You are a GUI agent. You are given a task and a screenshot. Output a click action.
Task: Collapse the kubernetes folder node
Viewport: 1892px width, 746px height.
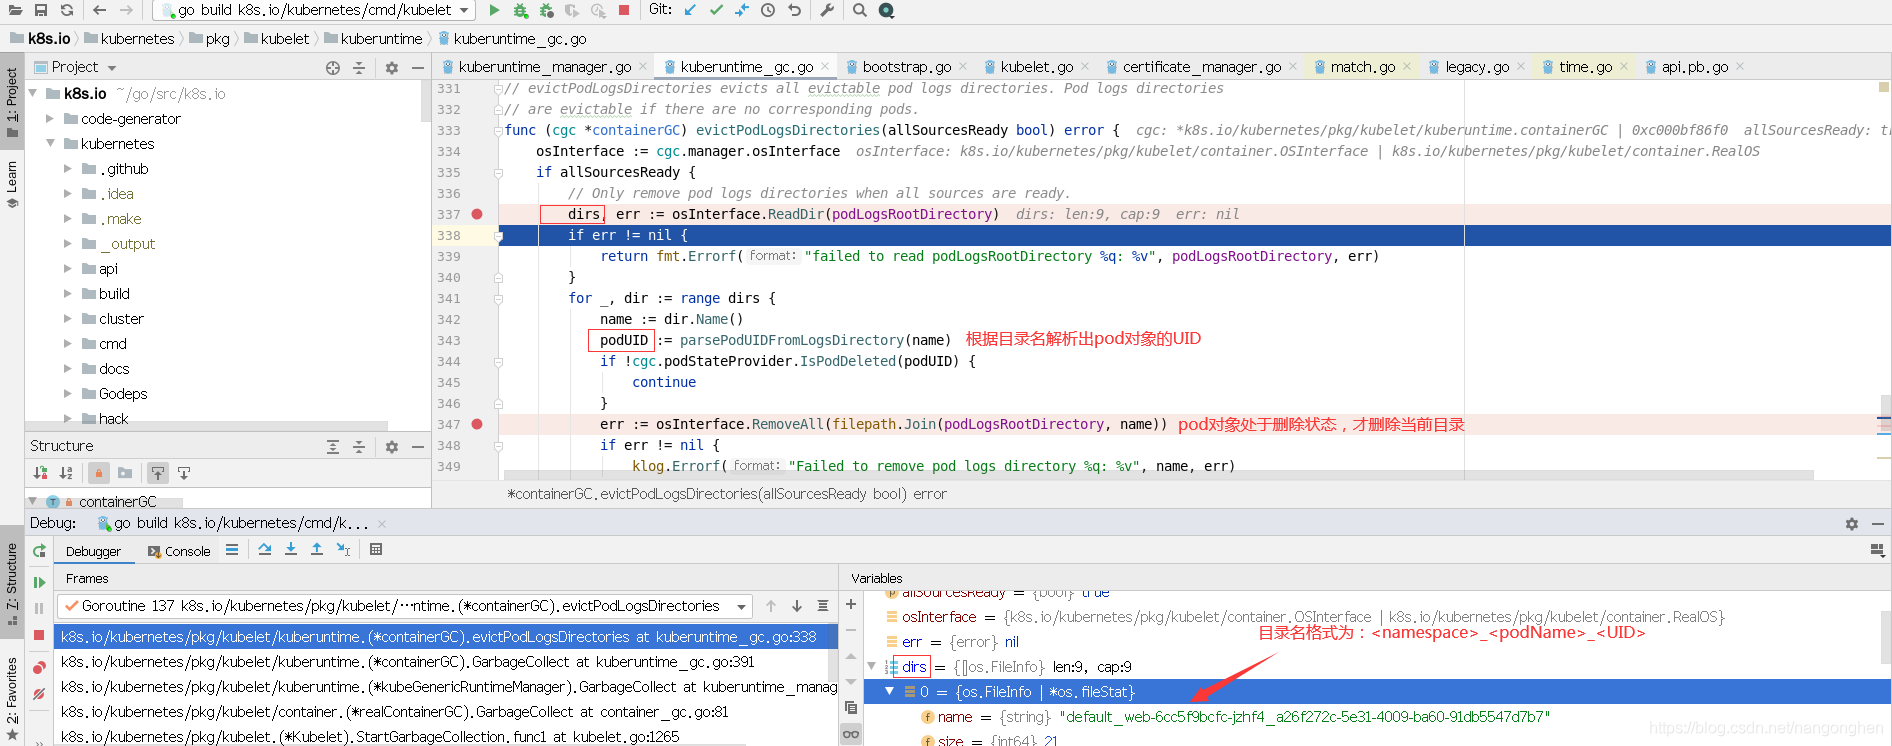pos(50,143)
